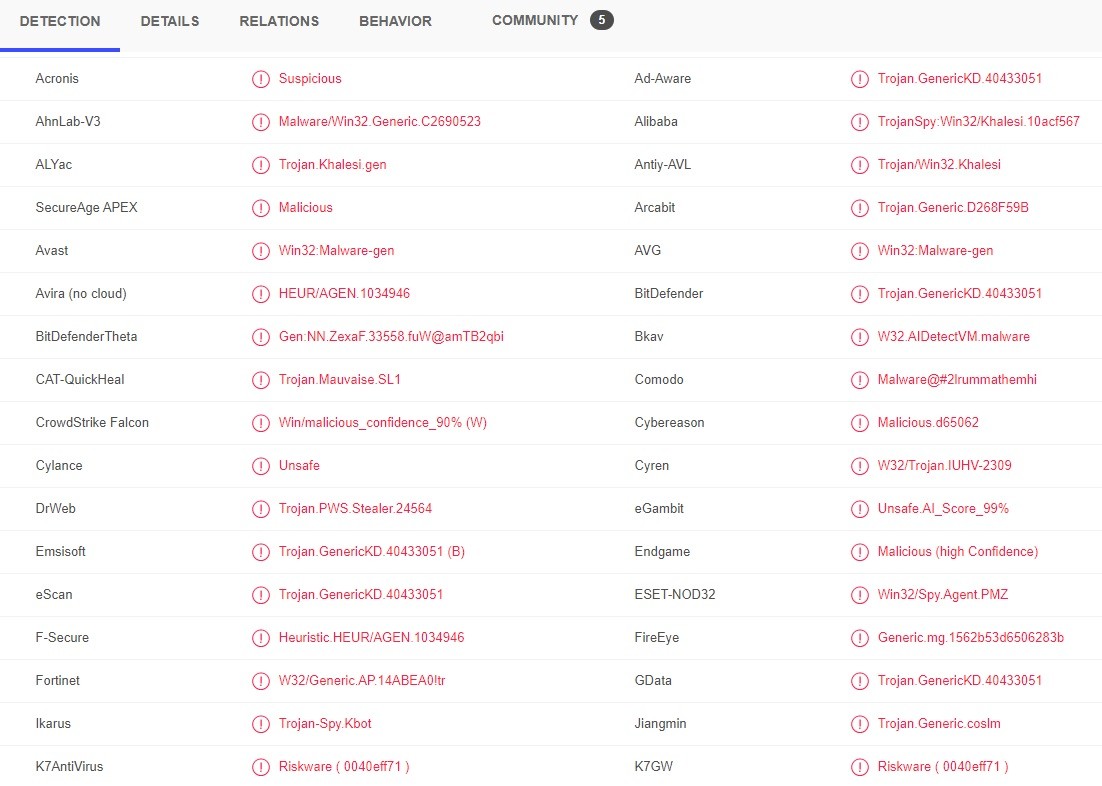Image resolution: width=1102 pixels, height=786 pixels.
Task: Click the alert icon in the BitDefender row
Action: (x=860, y=294)
